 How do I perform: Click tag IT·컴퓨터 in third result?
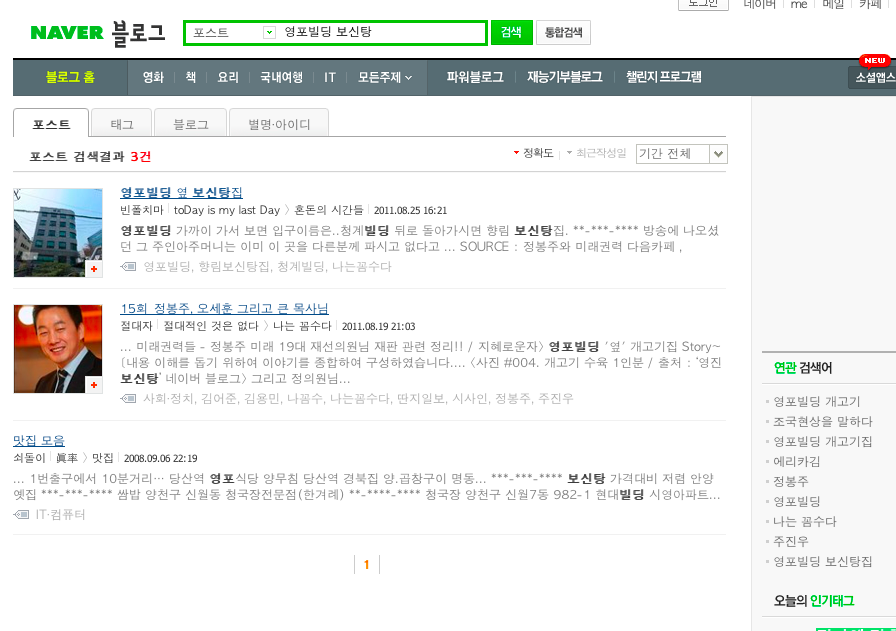click(61, 514)
